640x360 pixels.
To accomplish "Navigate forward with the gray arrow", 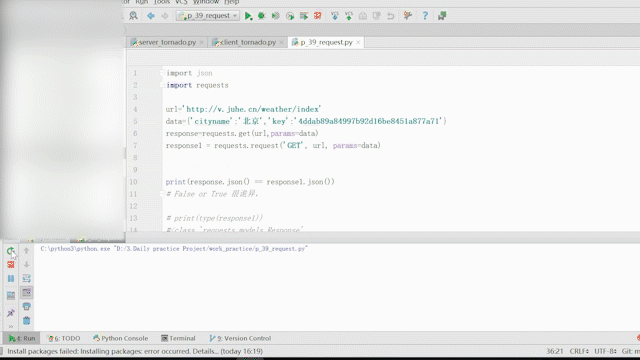I will pyautogui.click(x=164, y=16).
